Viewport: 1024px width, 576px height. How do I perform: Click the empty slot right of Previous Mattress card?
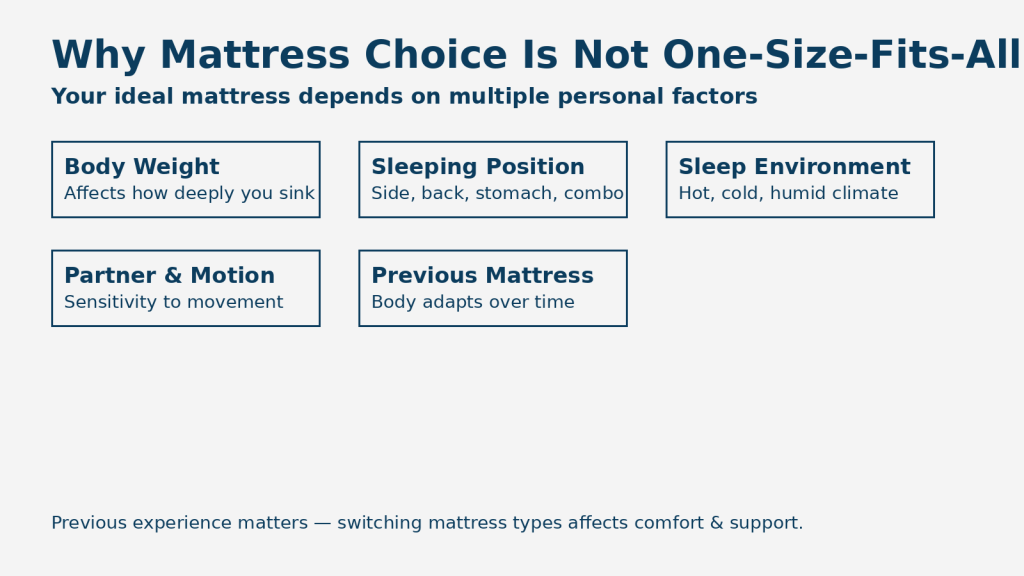pos(800,288)
